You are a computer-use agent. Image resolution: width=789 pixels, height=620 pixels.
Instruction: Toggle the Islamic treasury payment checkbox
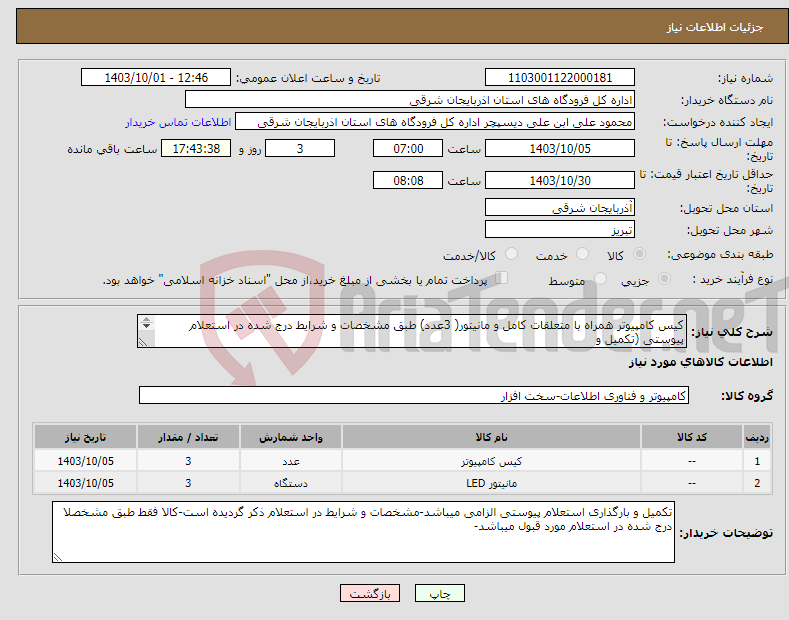pyautogui.click(x=502, y=277)
